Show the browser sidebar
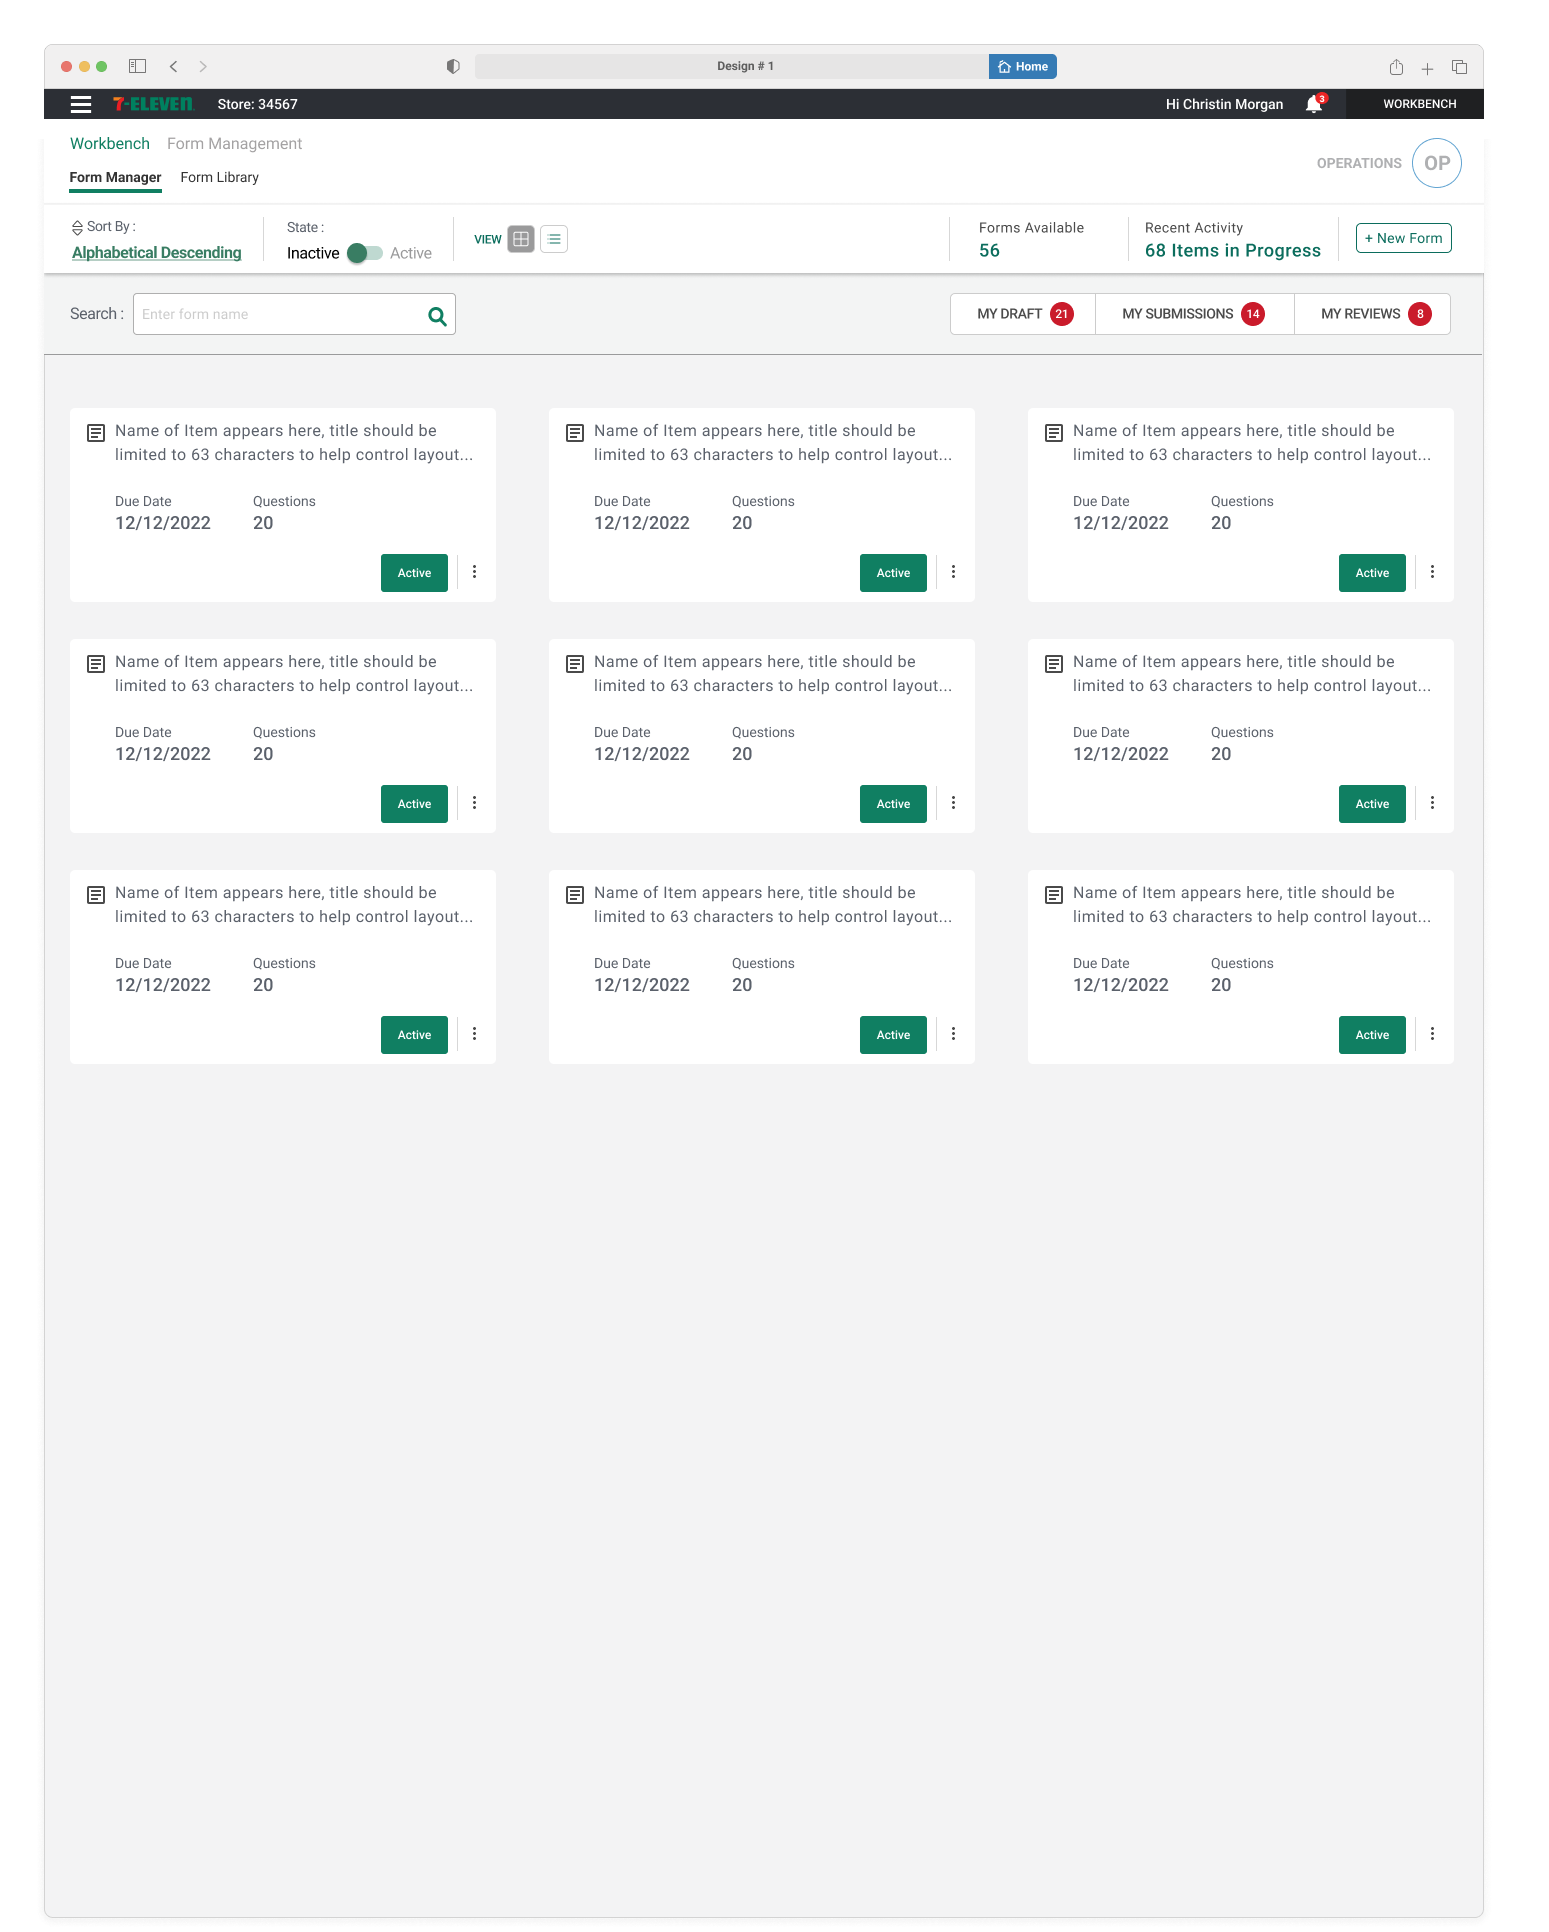Viewport: 1549px width, 1932px height. 138,66
